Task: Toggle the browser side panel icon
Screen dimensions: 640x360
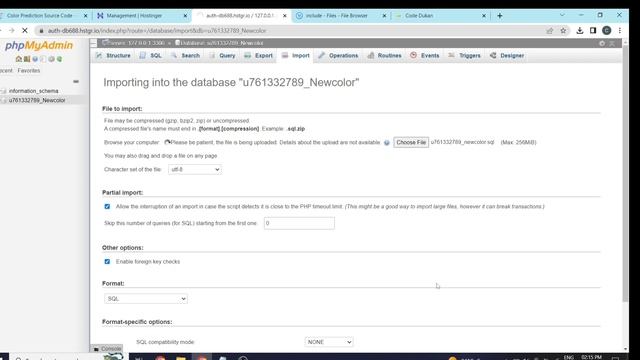Action: coord(593,31)
